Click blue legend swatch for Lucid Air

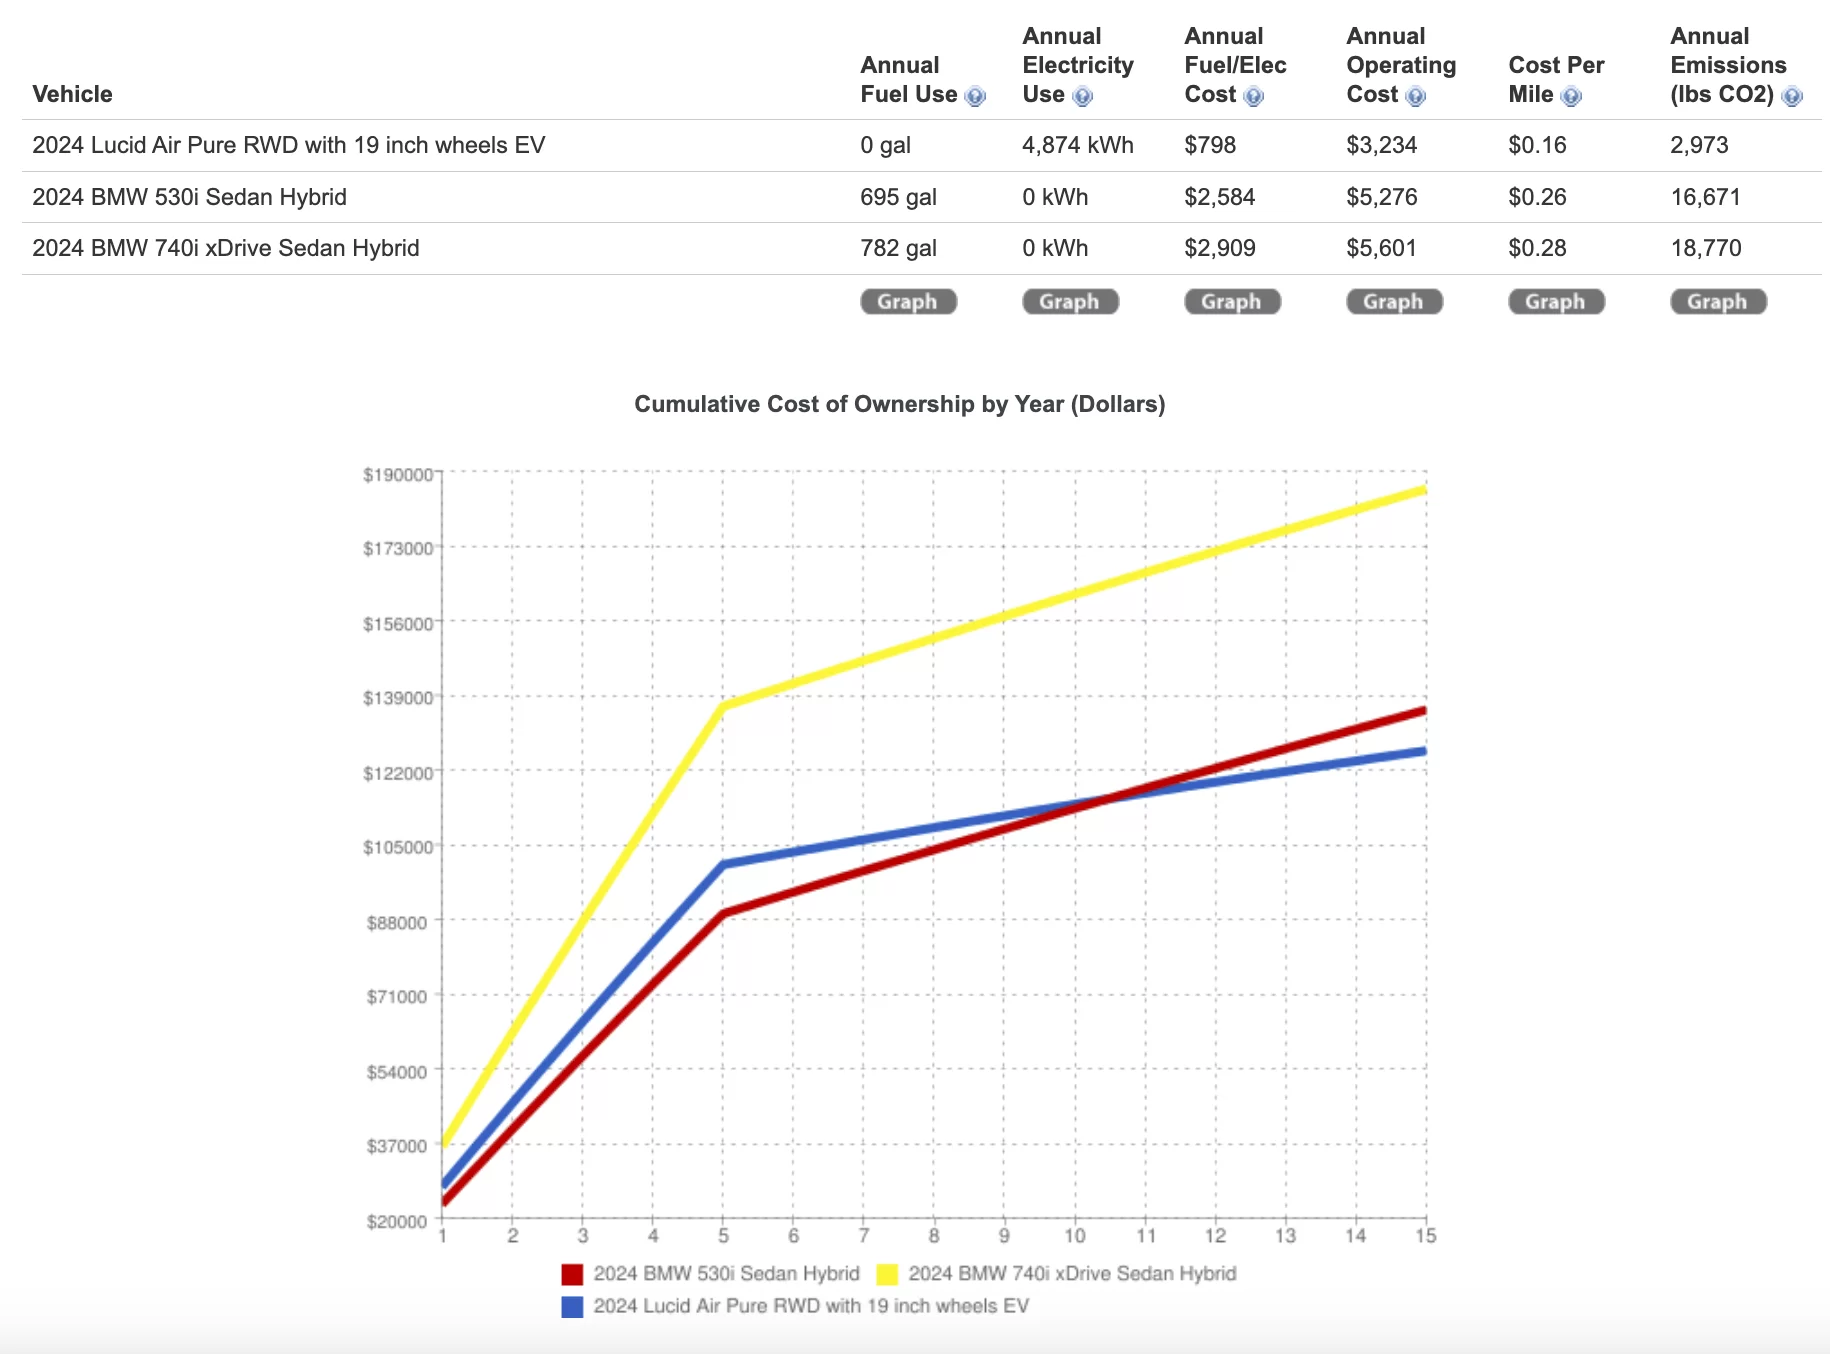(x=572, y=1306)
